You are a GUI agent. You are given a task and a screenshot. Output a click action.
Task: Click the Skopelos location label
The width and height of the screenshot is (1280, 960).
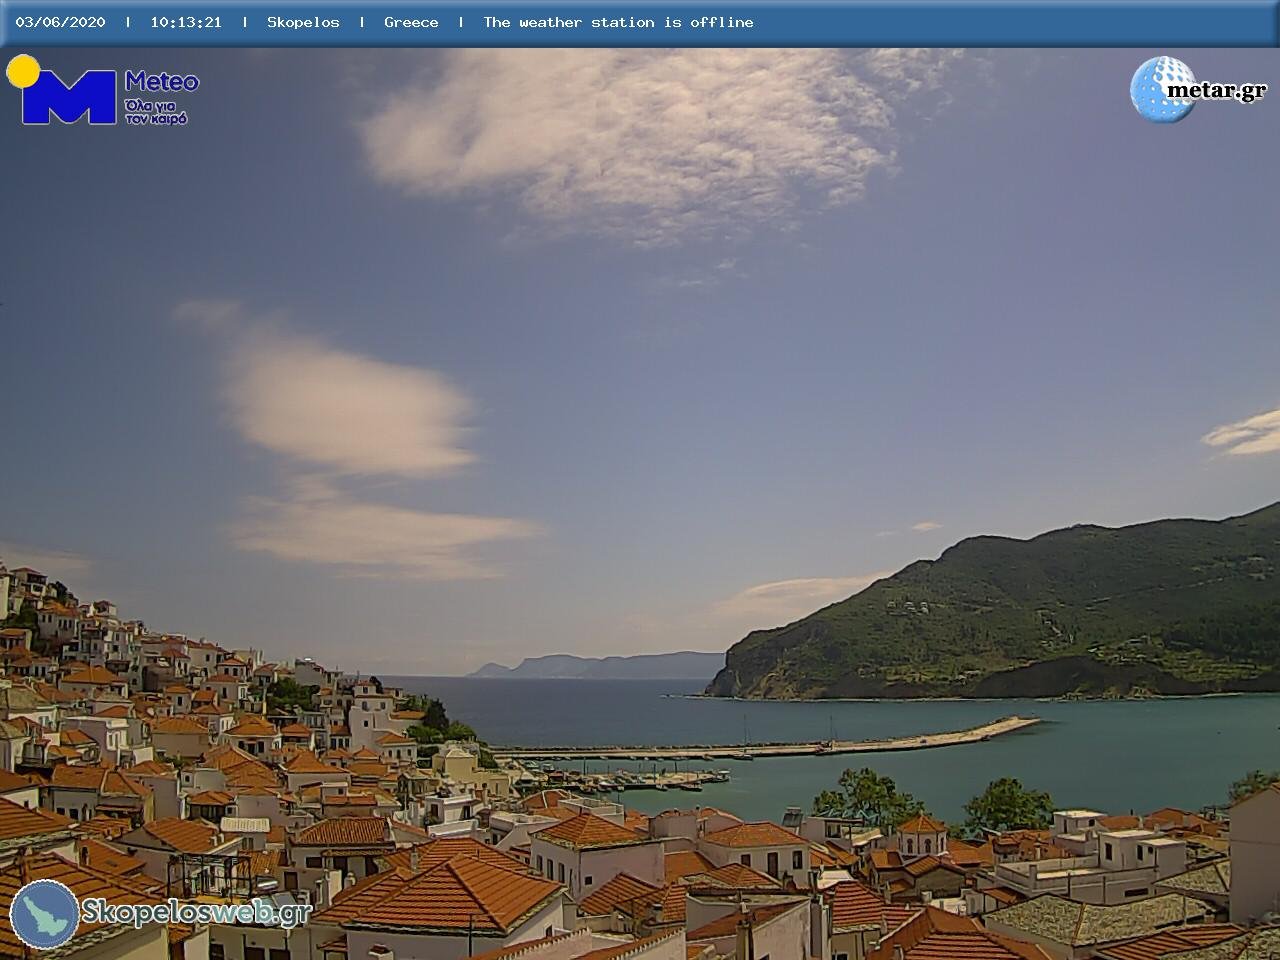point(303,22)
